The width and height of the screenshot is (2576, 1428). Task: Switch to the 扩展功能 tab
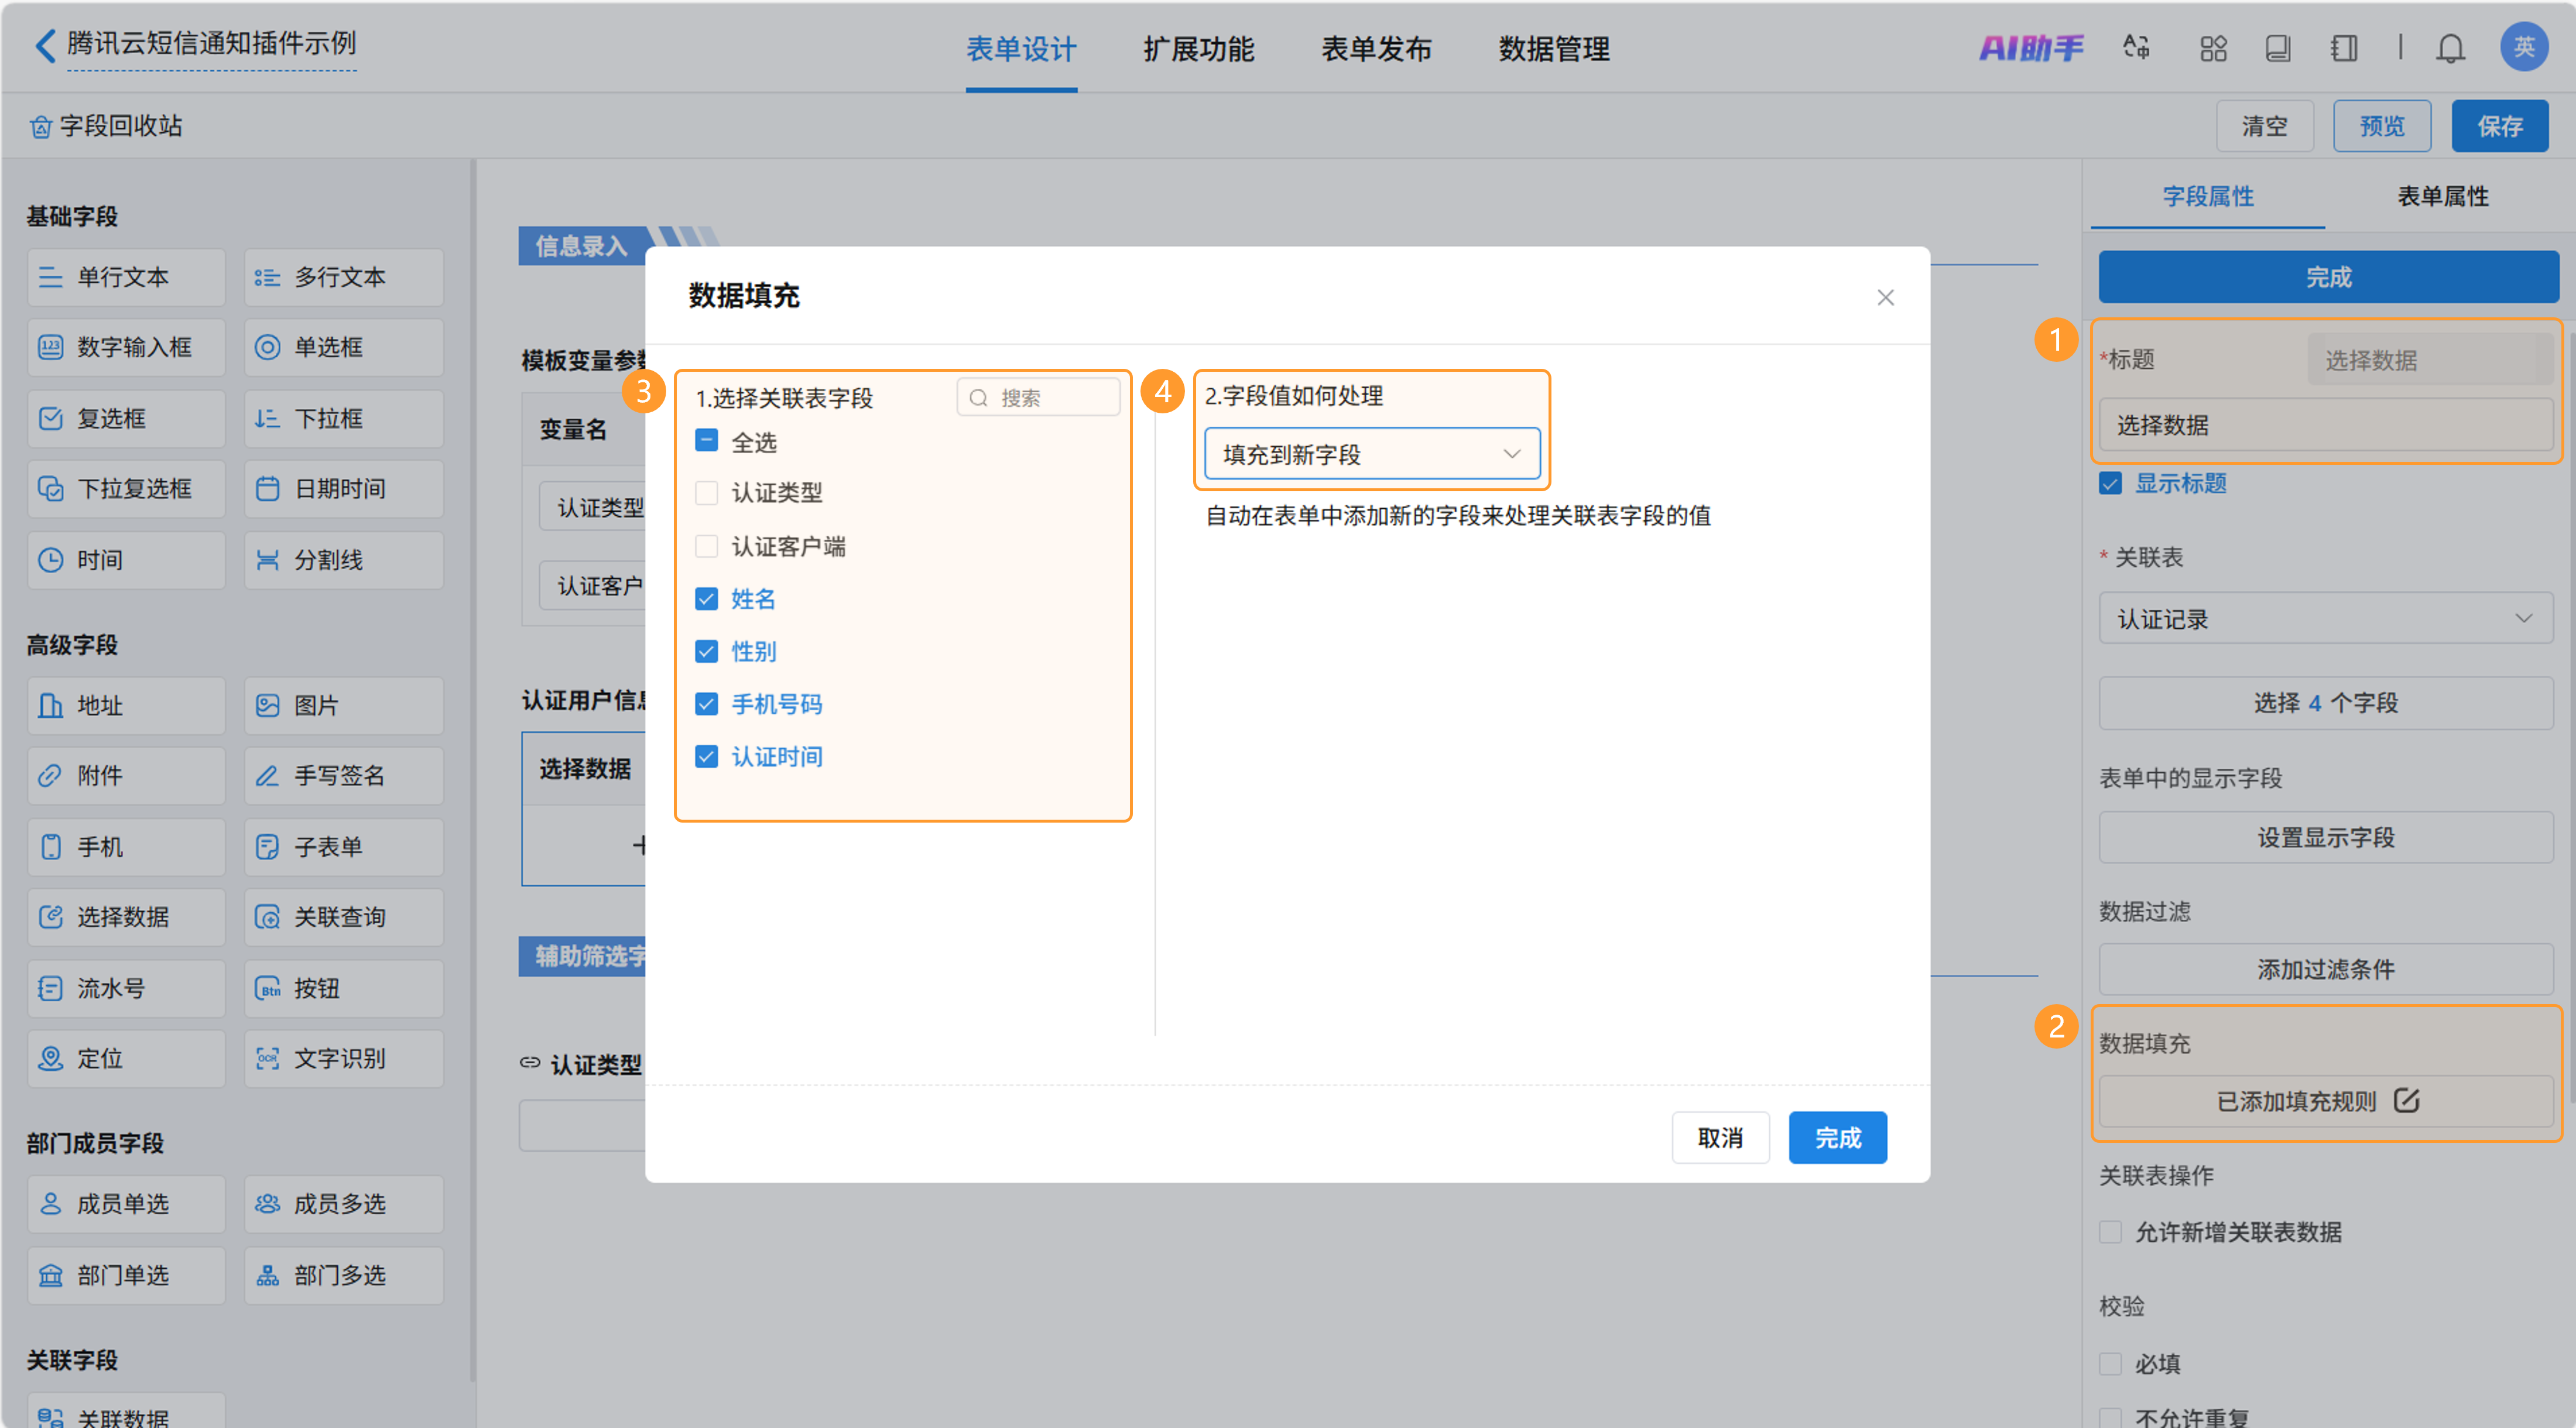coord(1198,49)
